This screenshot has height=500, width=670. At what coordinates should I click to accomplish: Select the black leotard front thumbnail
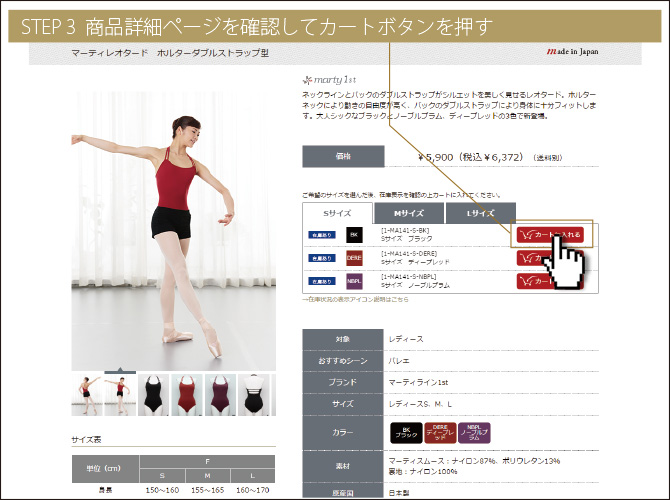(x=153, y=395)
